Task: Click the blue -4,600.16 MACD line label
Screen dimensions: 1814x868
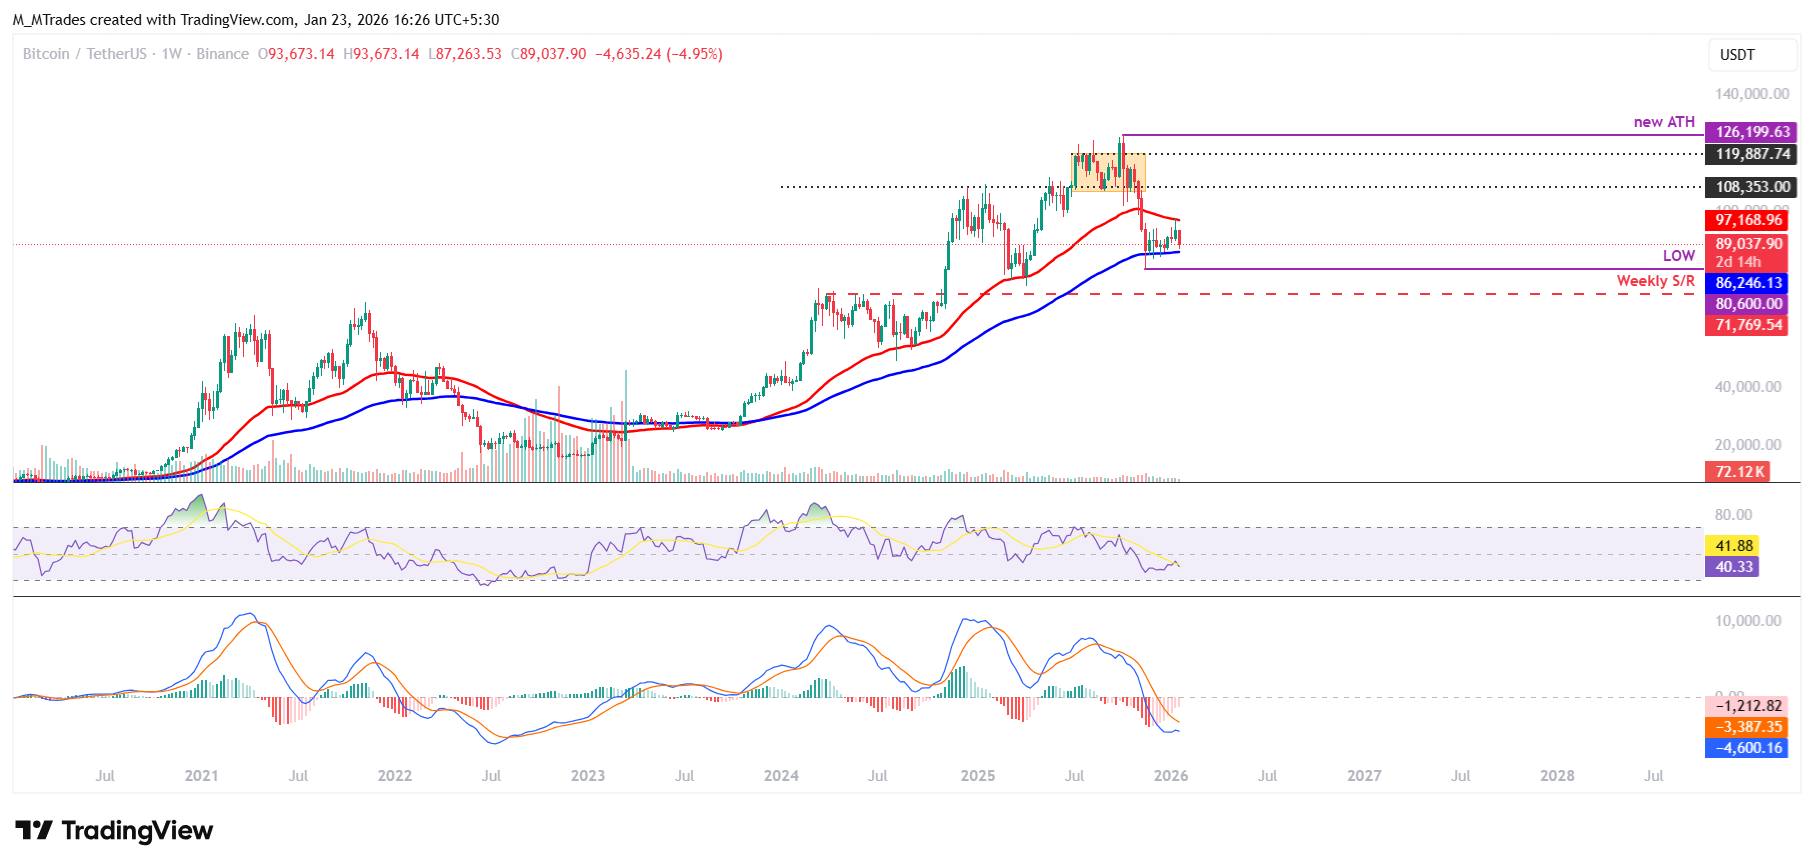Action: pyautogui.click(x=1747, y=748)
